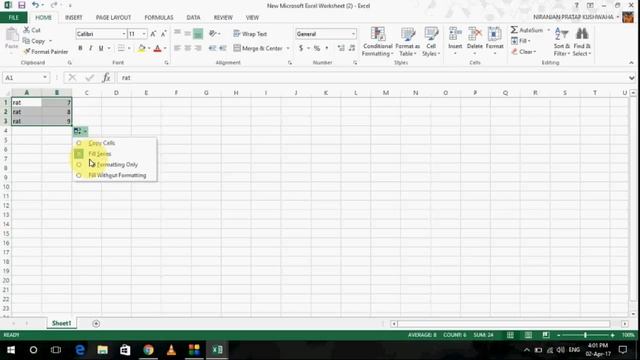640x360 pixels.
Task: Add a new sheet with the plus button
Action: pos(96,324)
